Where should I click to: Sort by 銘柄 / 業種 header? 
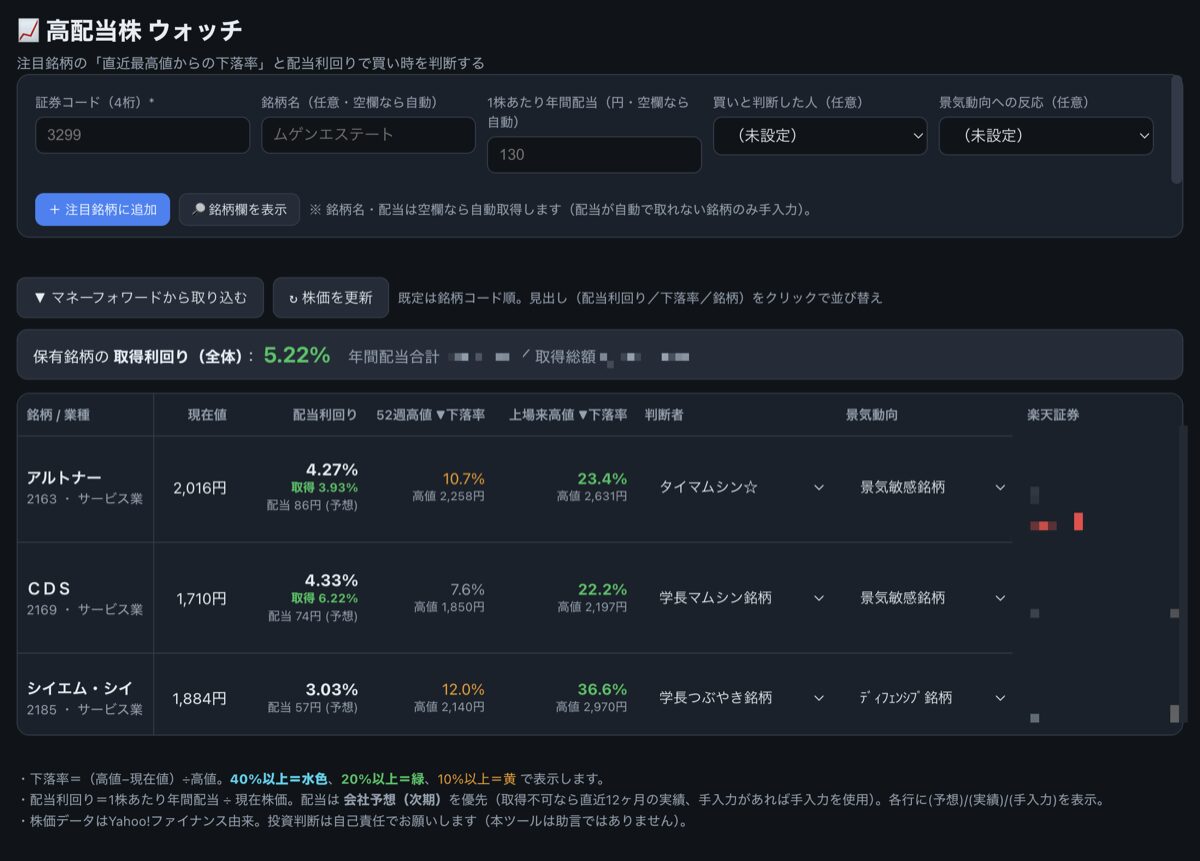click(58, 415)
